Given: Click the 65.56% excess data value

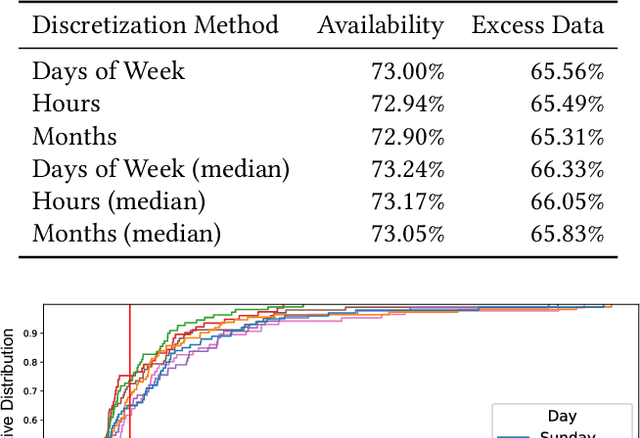Looking at the screenshot, I should click(568, 71).
